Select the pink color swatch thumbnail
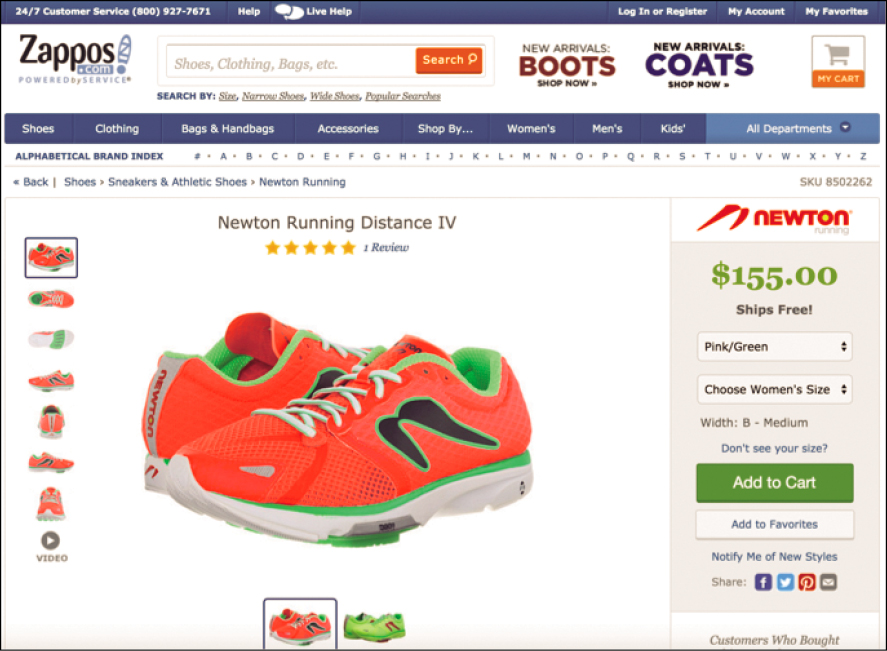The height and width of the screenshot is (651, 887). click(x=300, y=624)
